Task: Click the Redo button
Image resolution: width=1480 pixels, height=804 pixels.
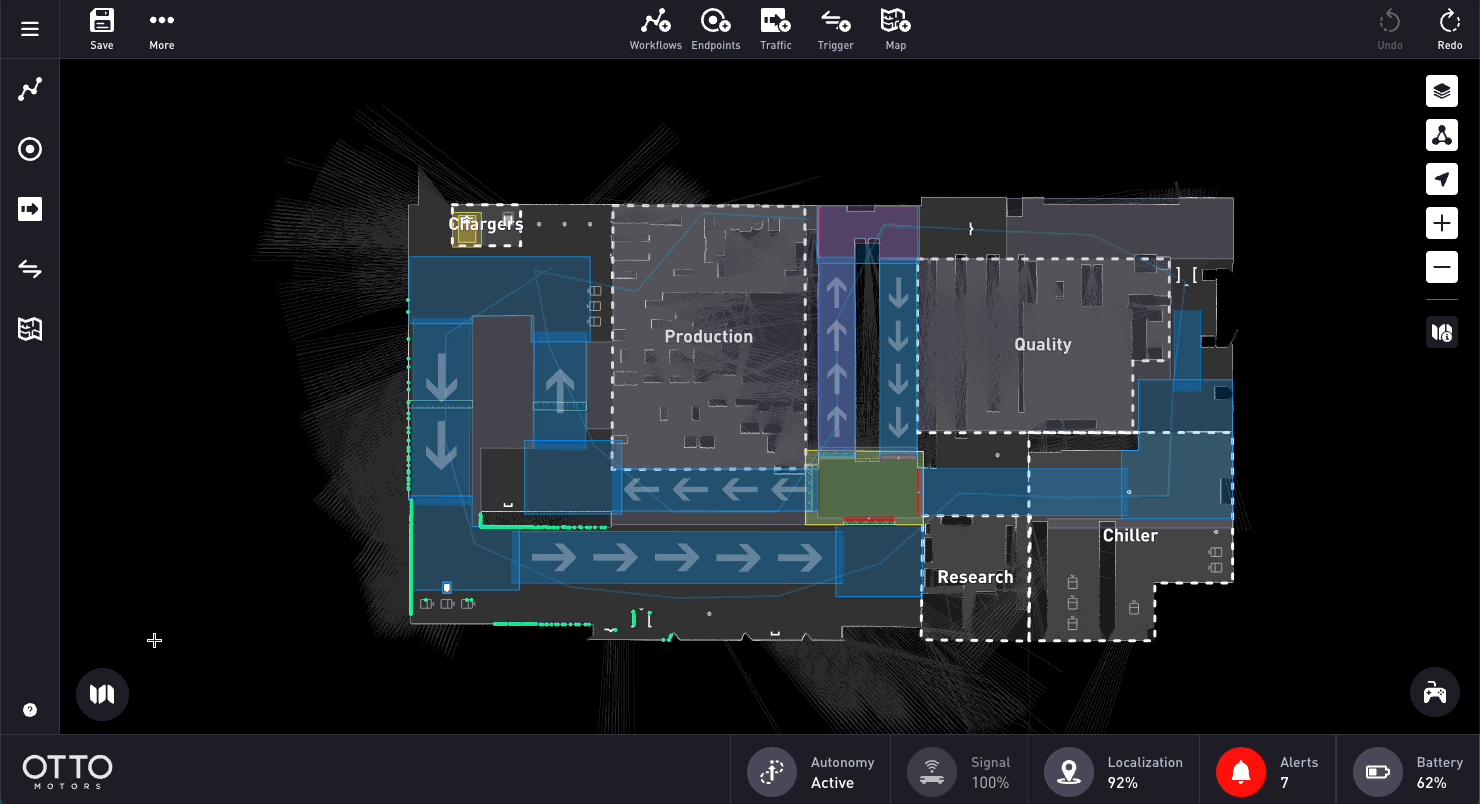Action: pos(1450,29)
